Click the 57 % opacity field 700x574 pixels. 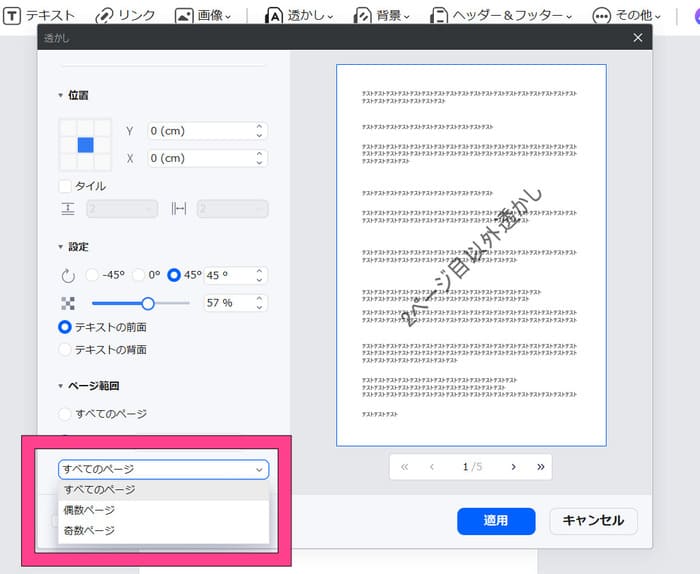click(235, 303)
